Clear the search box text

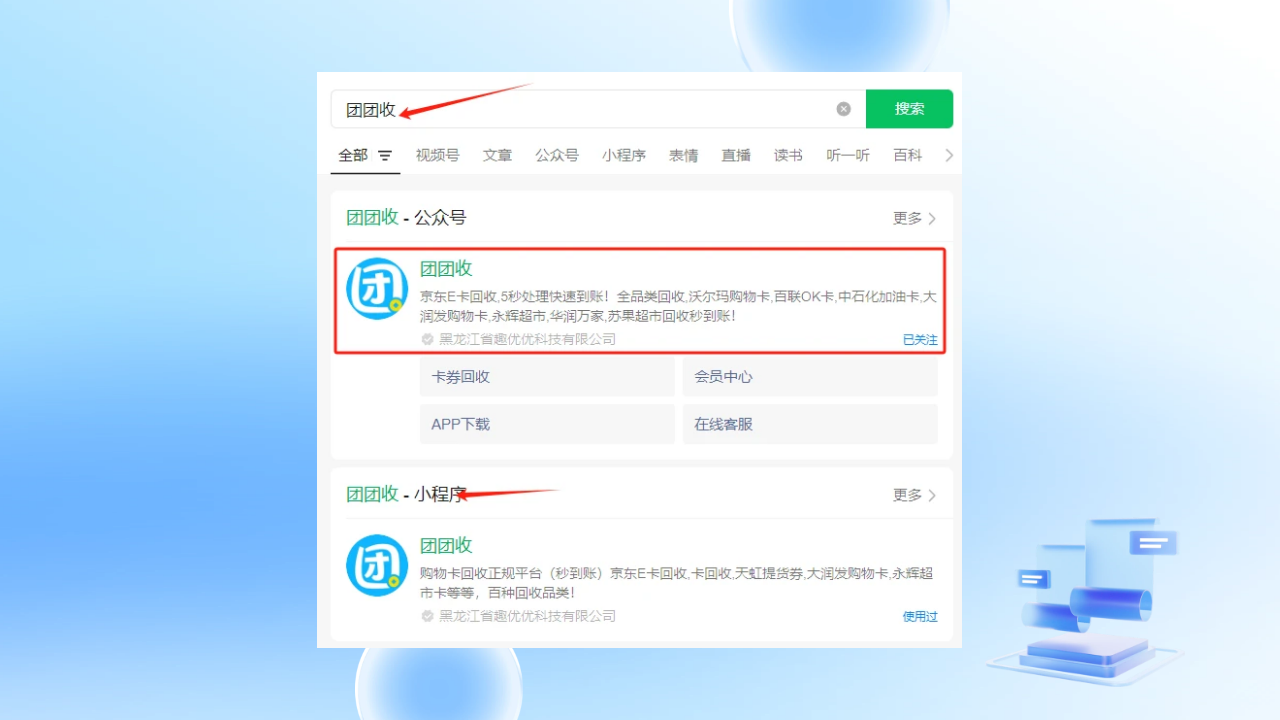pyautogui.click(x=843, y=109)
